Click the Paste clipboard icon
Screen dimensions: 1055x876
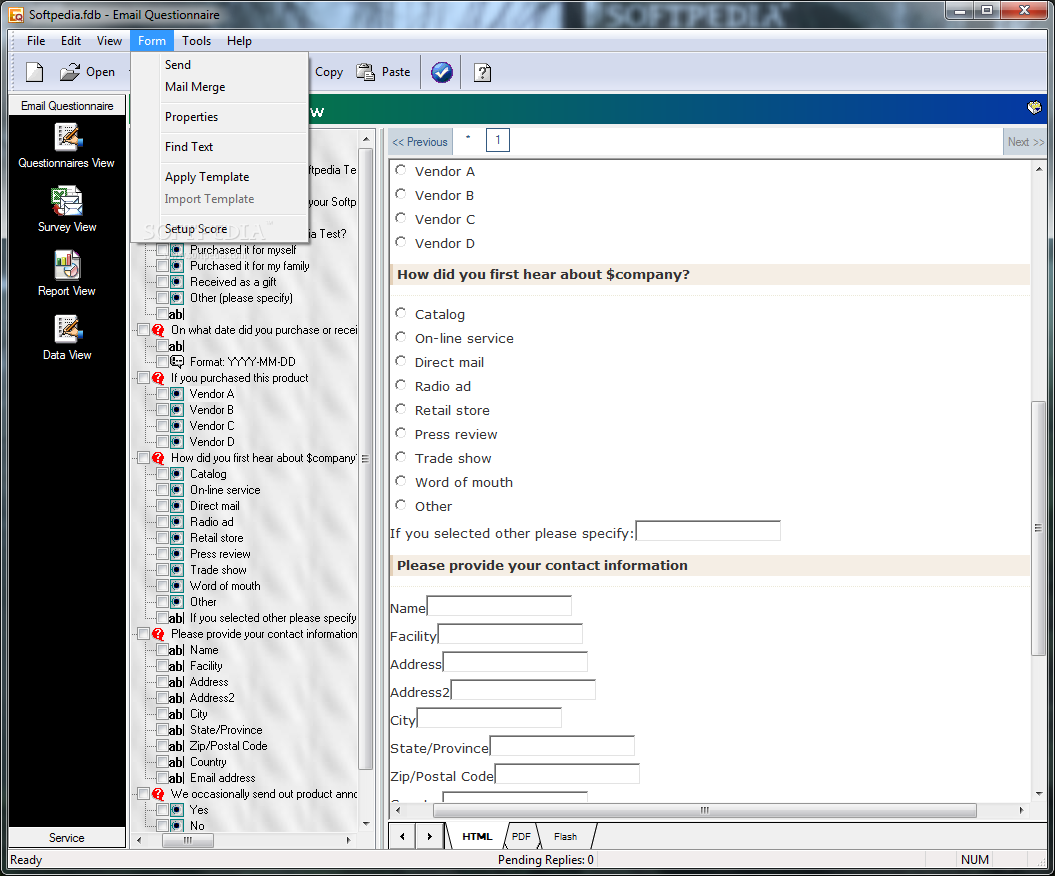tap(365, 72)
